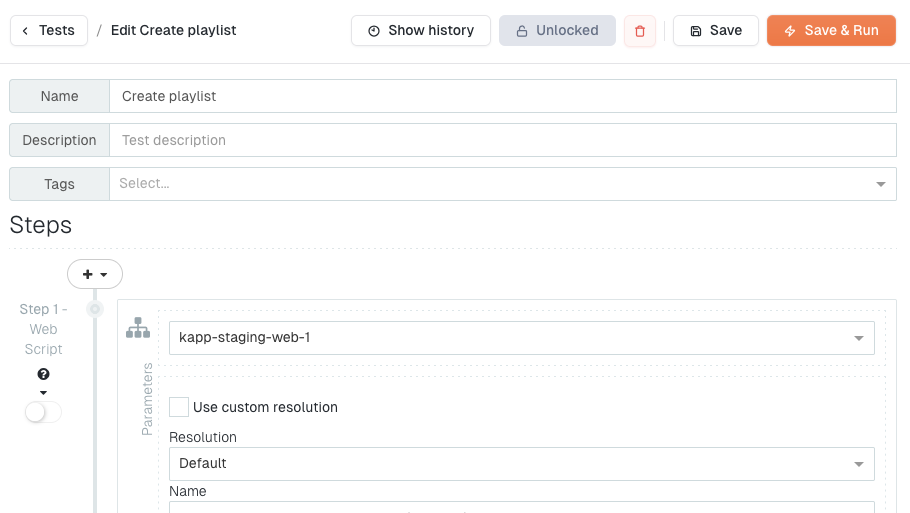910x513 pixels.
Task: Expand the caret under the help icon
Action: [43, 392]
